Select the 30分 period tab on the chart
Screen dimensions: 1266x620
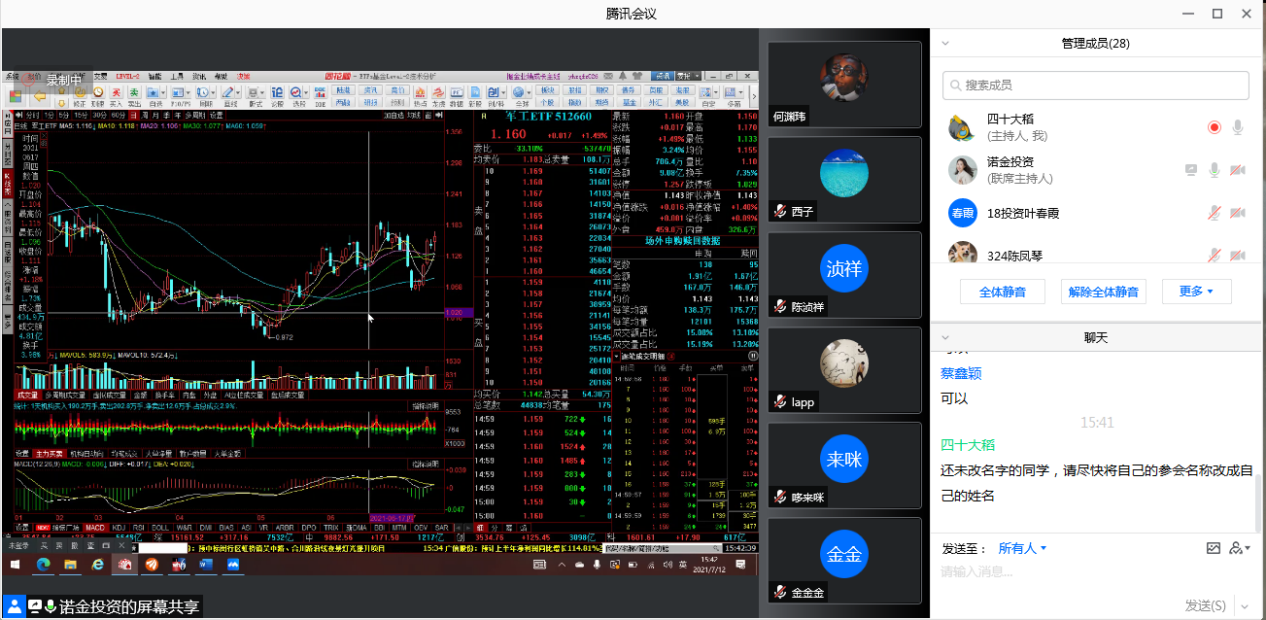[x=100, y=116]
